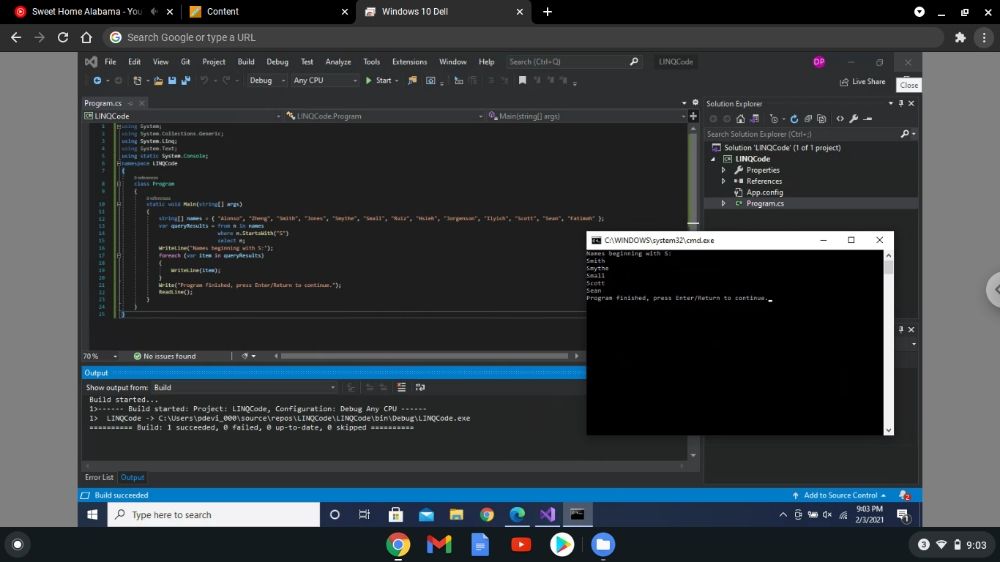Click Collapse All icon in Solution Explorer

808,119
